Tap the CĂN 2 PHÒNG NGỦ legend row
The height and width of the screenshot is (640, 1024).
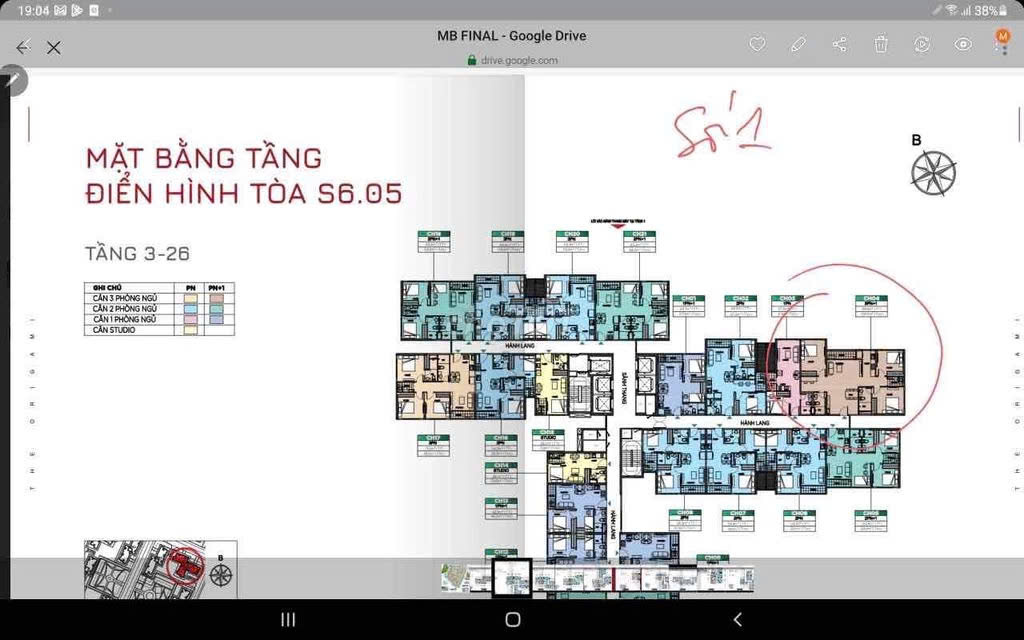tap(159, 308)
